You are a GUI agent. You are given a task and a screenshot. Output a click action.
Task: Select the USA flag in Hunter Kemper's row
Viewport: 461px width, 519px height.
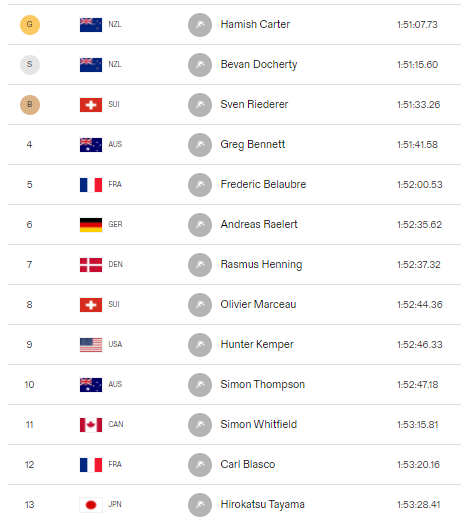click(91, 345)
